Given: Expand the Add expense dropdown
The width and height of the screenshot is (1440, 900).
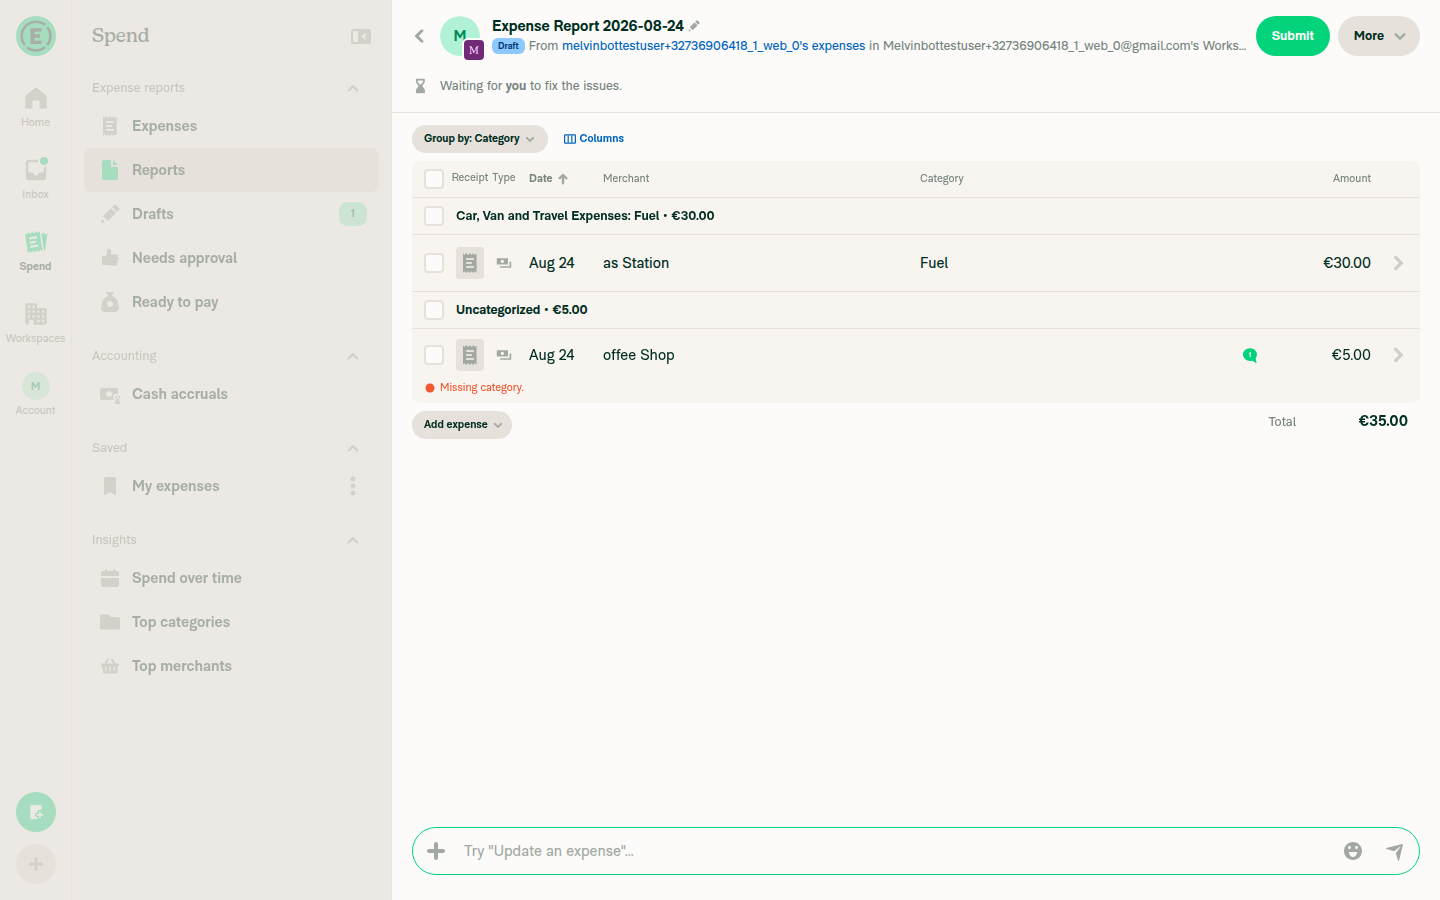Looking at the screenshot, I should point(462,425).
